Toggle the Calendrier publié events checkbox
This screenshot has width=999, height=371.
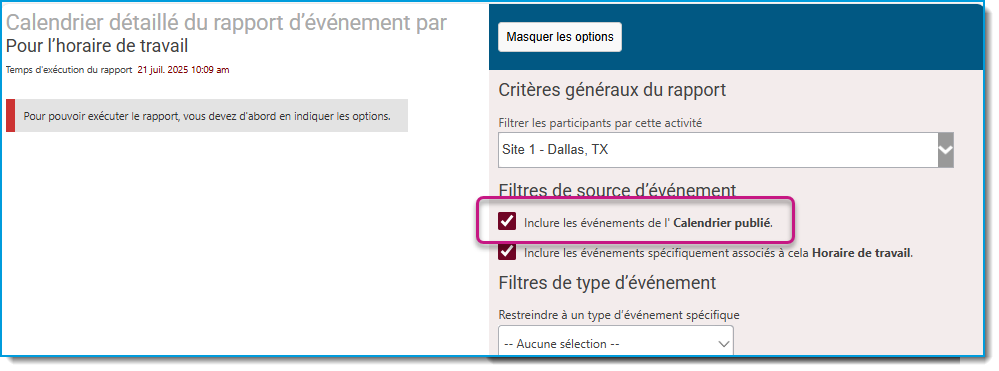[507, 221]
